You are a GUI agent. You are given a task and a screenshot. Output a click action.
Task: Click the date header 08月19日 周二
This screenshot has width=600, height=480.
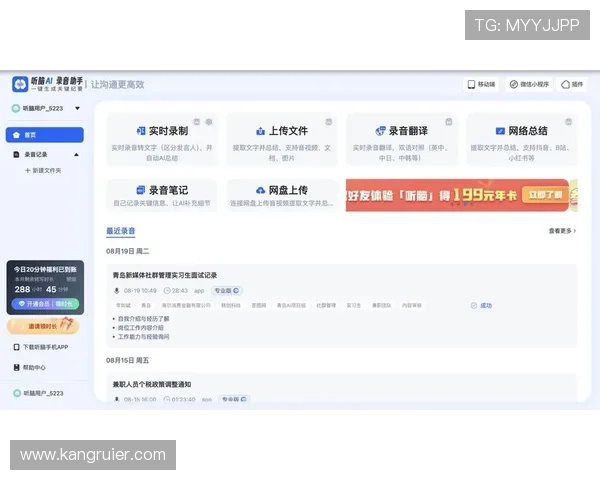coord(127,251)
